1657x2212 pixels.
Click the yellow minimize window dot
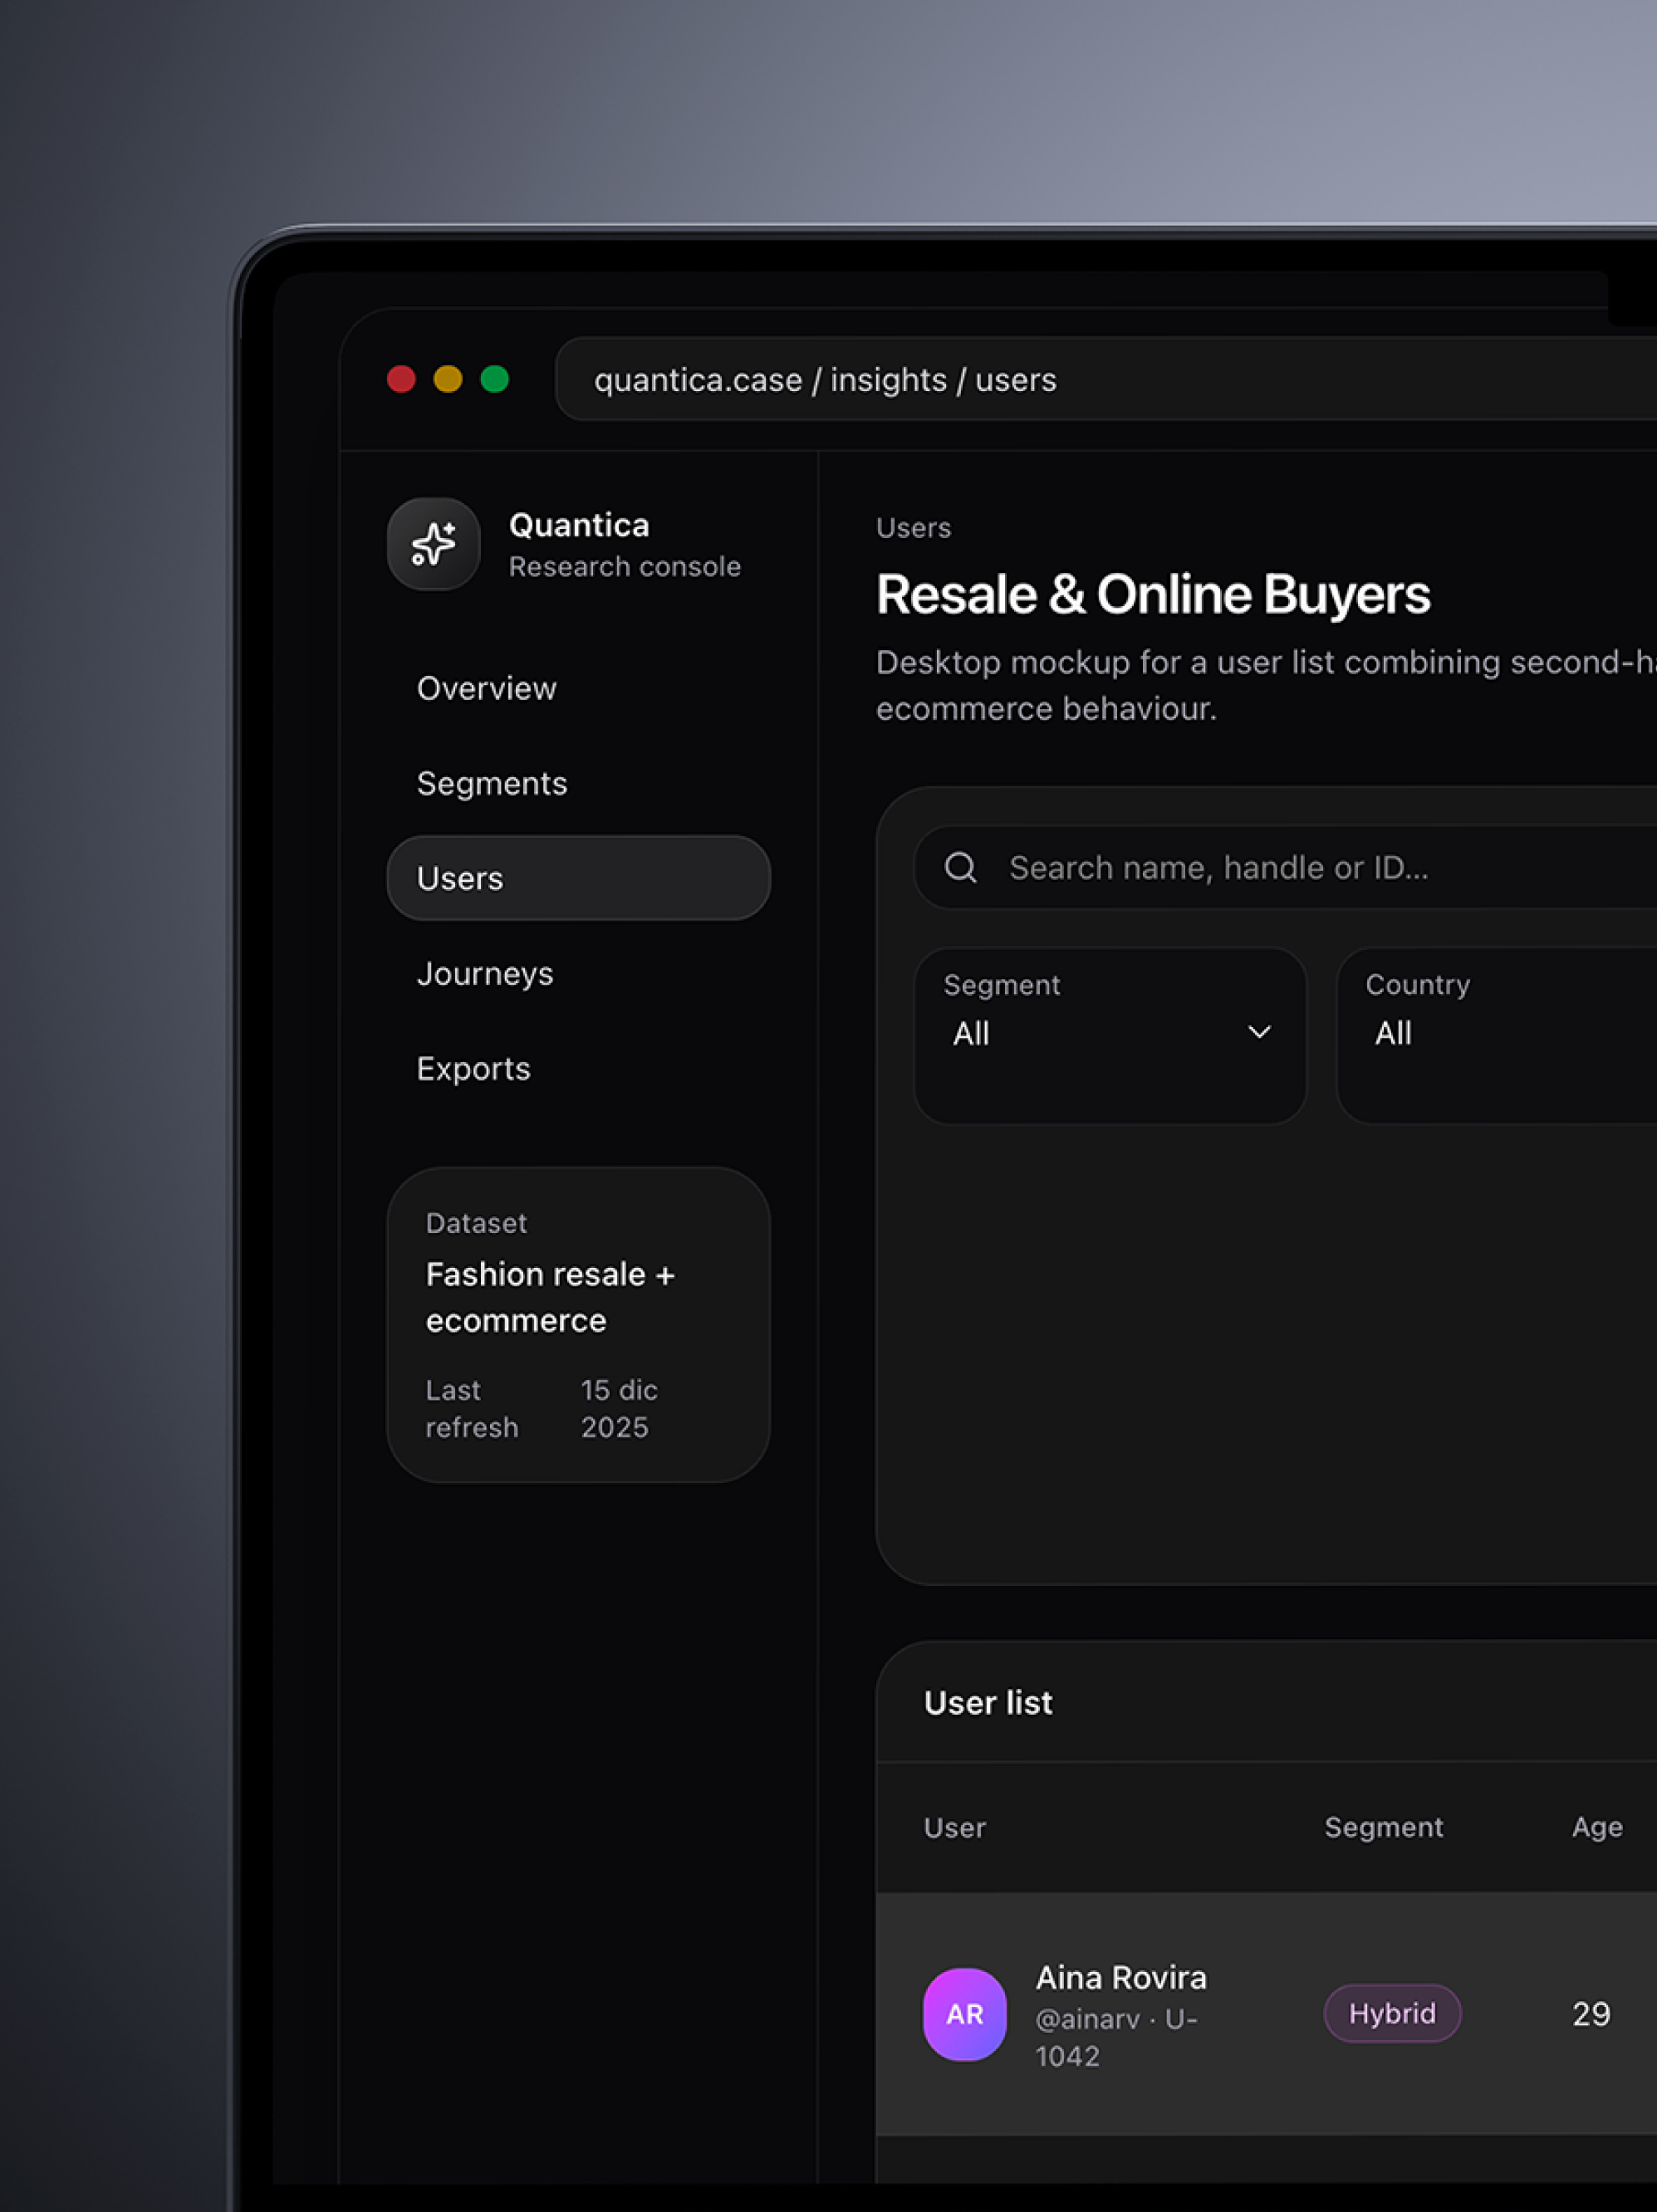click(448, 379)
